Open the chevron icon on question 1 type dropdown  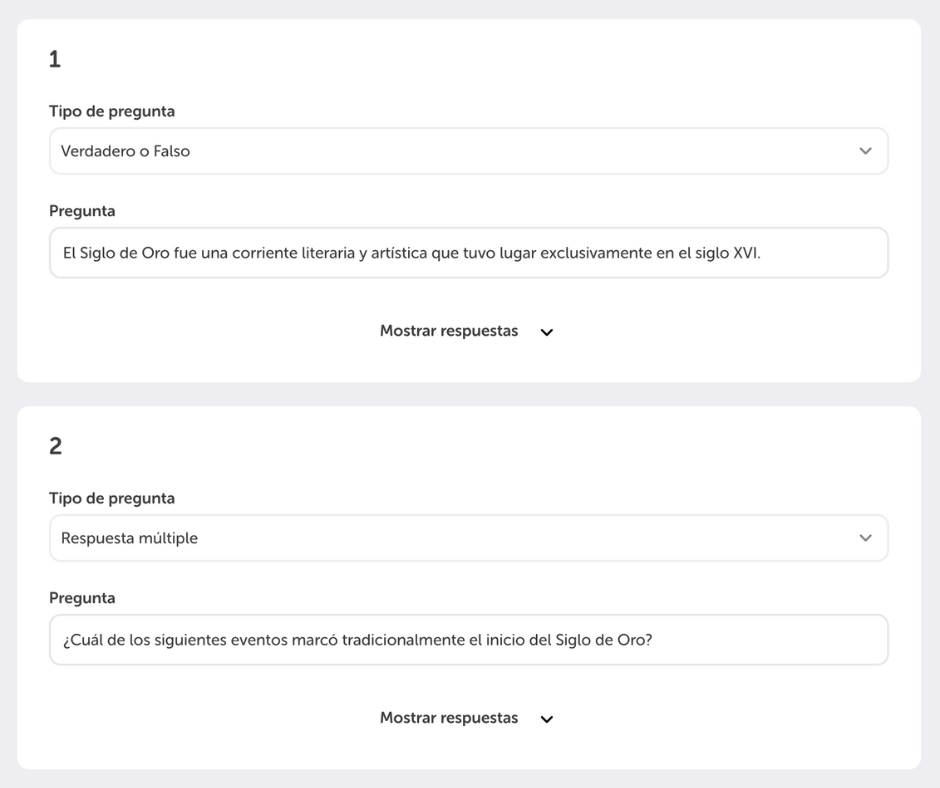coord(866,151)
